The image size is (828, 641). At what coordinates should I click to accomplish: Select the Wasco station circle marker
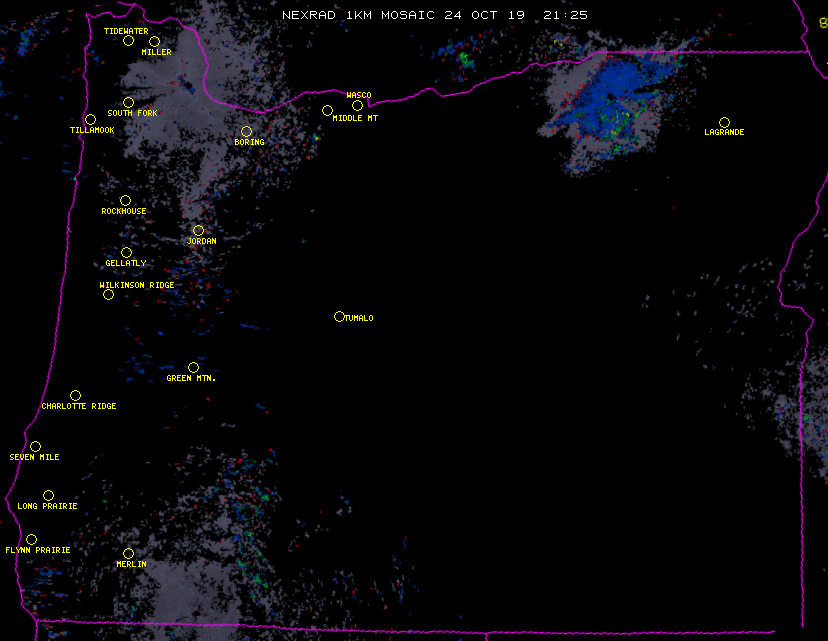click(357, 105)
